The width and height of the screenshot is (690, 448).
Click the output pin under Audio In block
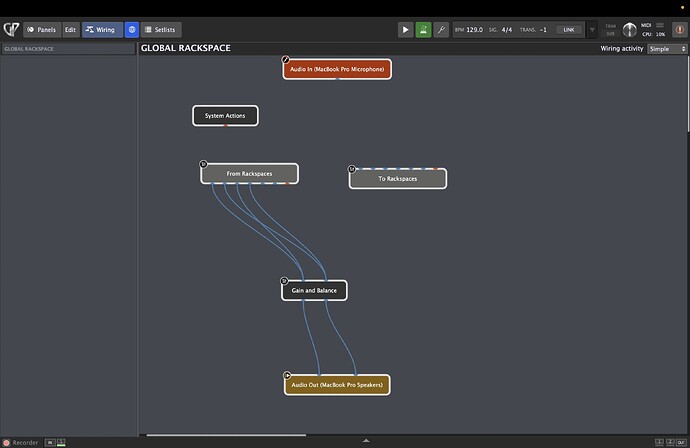pos(337,79)
